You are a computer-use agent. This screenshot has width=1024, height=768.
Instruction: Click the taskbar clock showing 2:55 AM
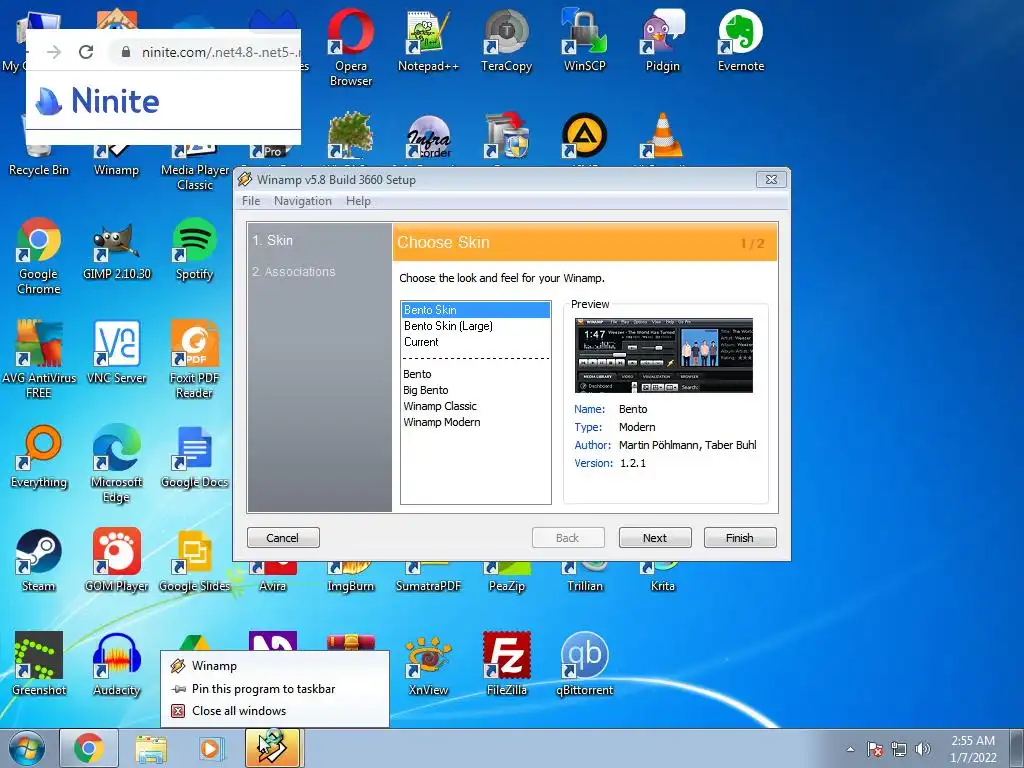pyautogui.click(x=973, y=749)
